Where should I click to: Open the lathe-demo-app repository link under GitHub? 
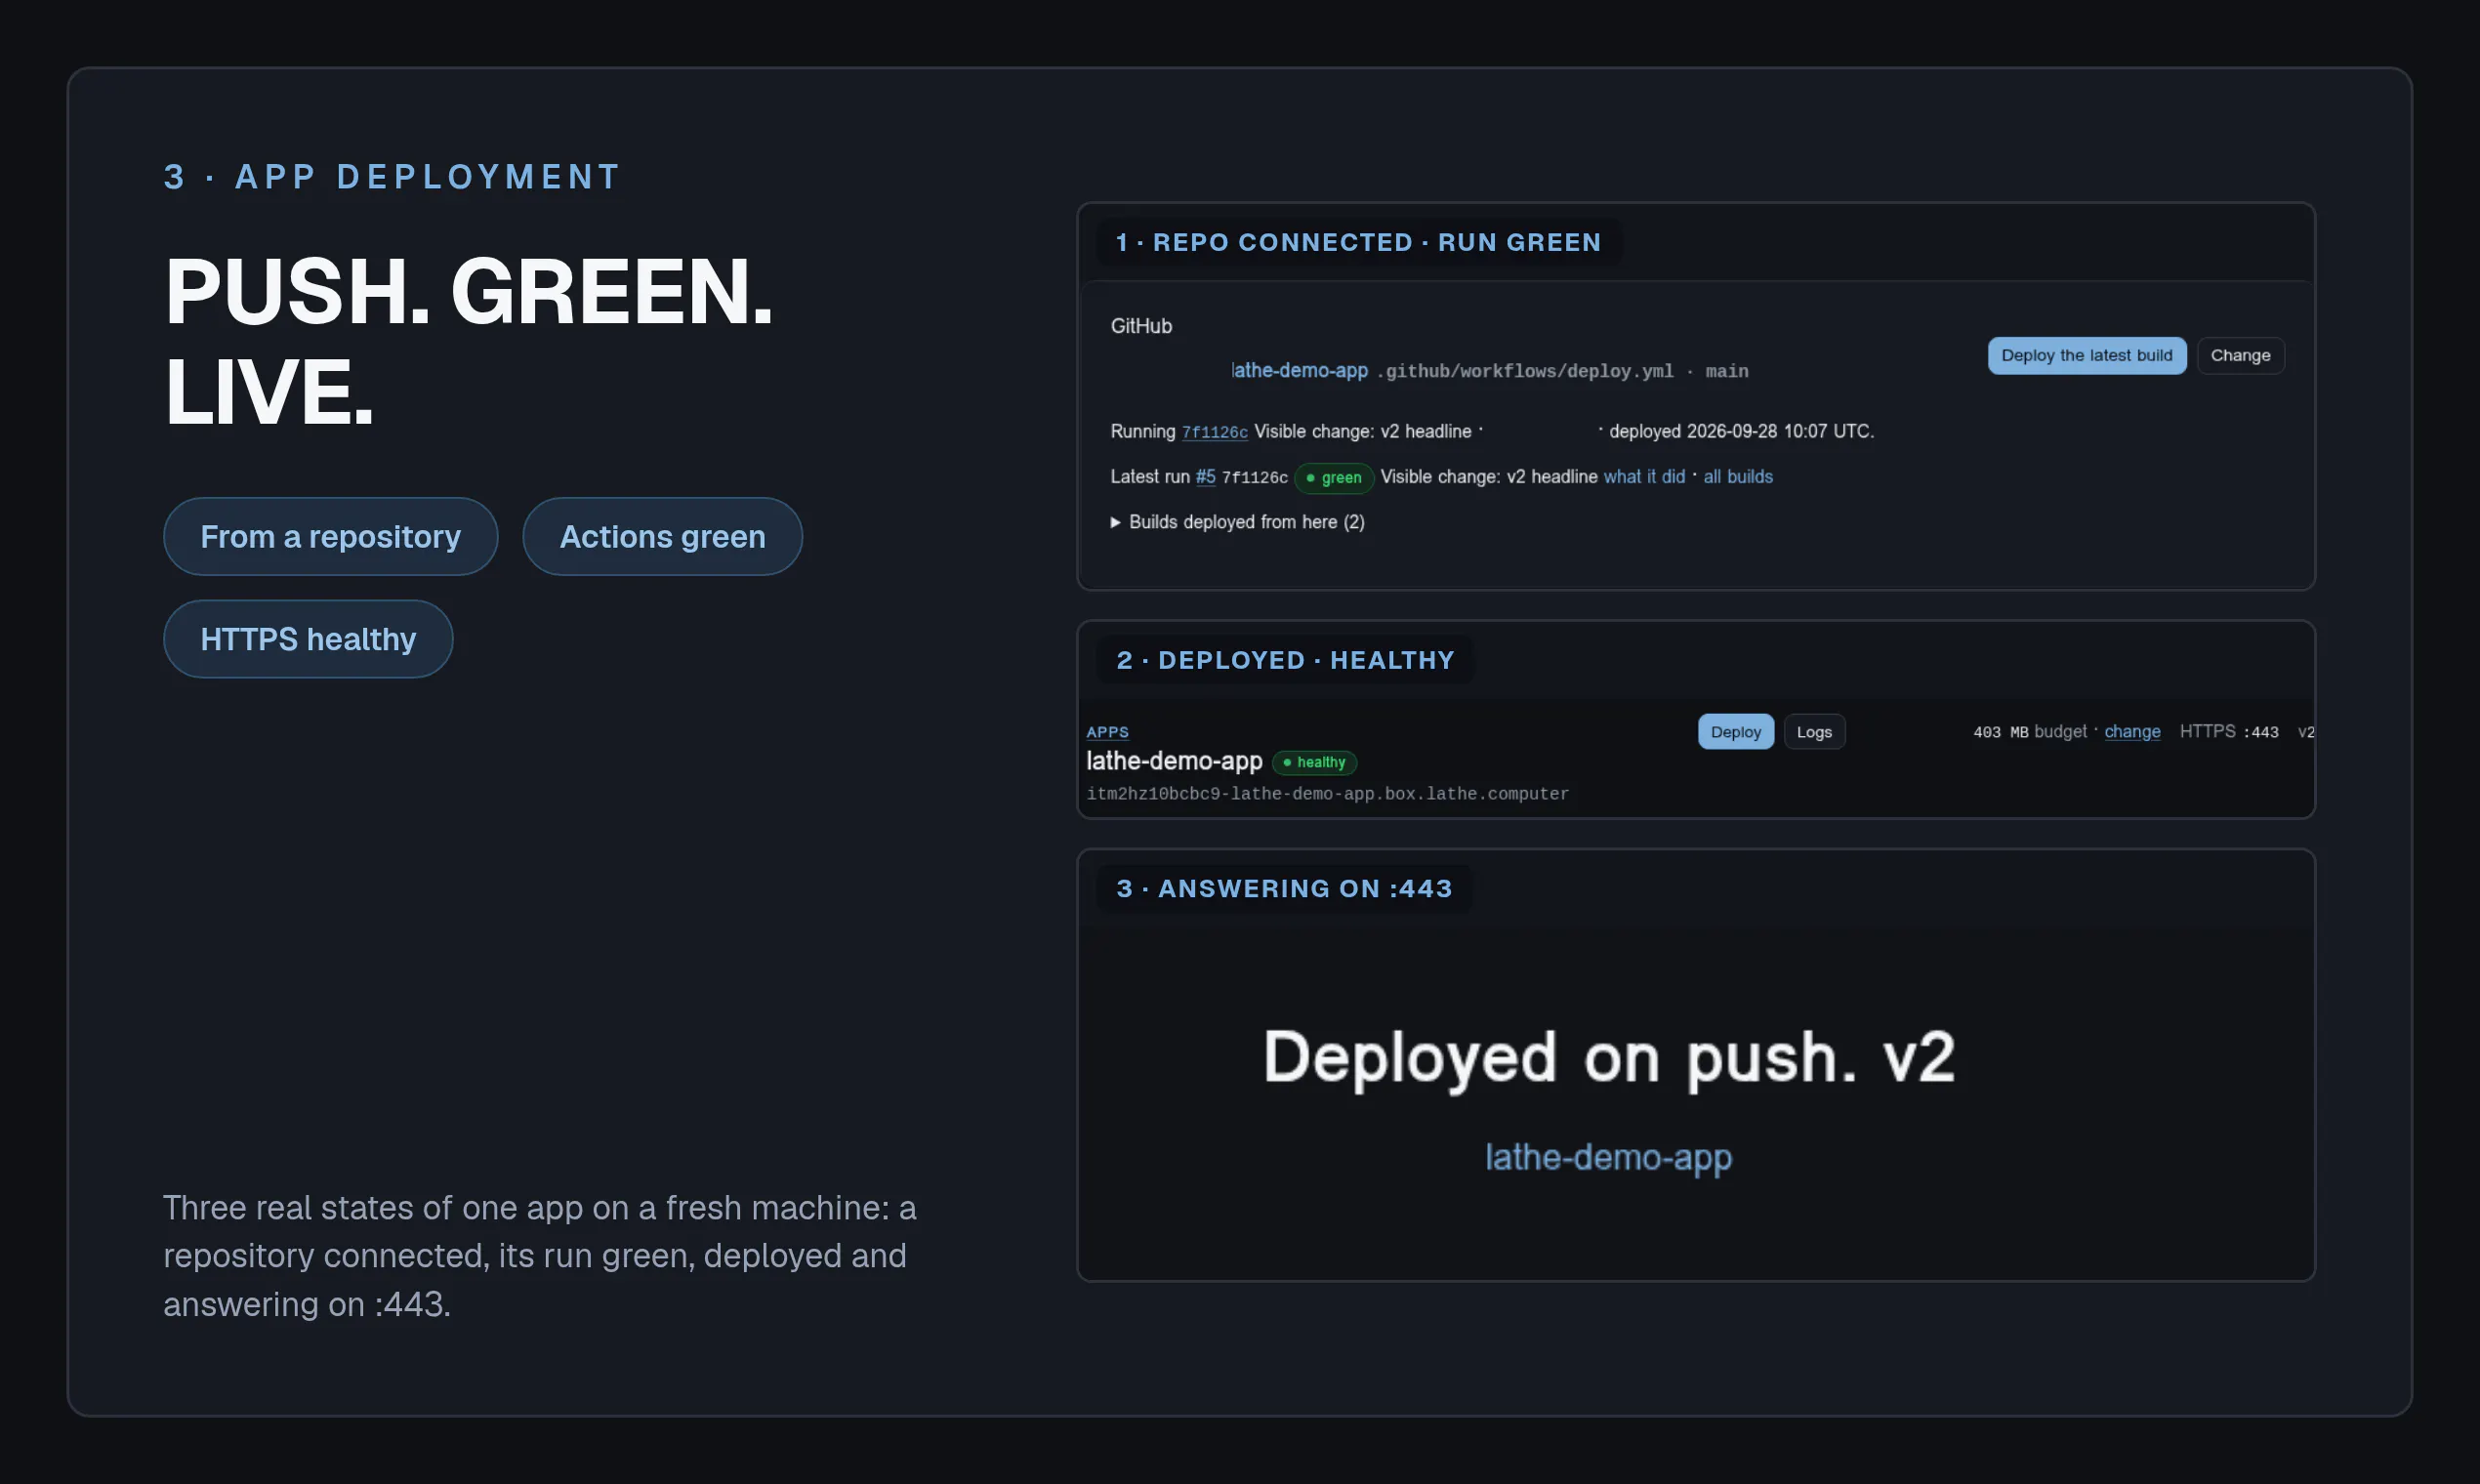1299,370
